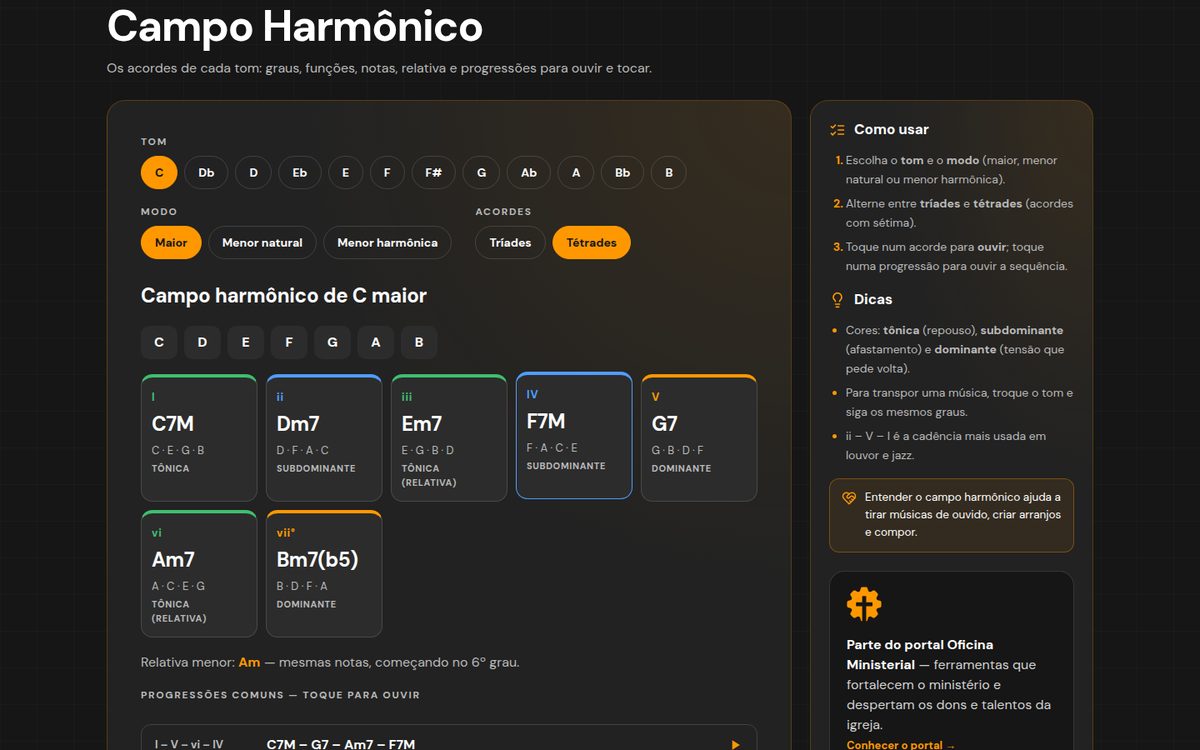
Task: Select the E key pill
Action: (x=346, y=173)
